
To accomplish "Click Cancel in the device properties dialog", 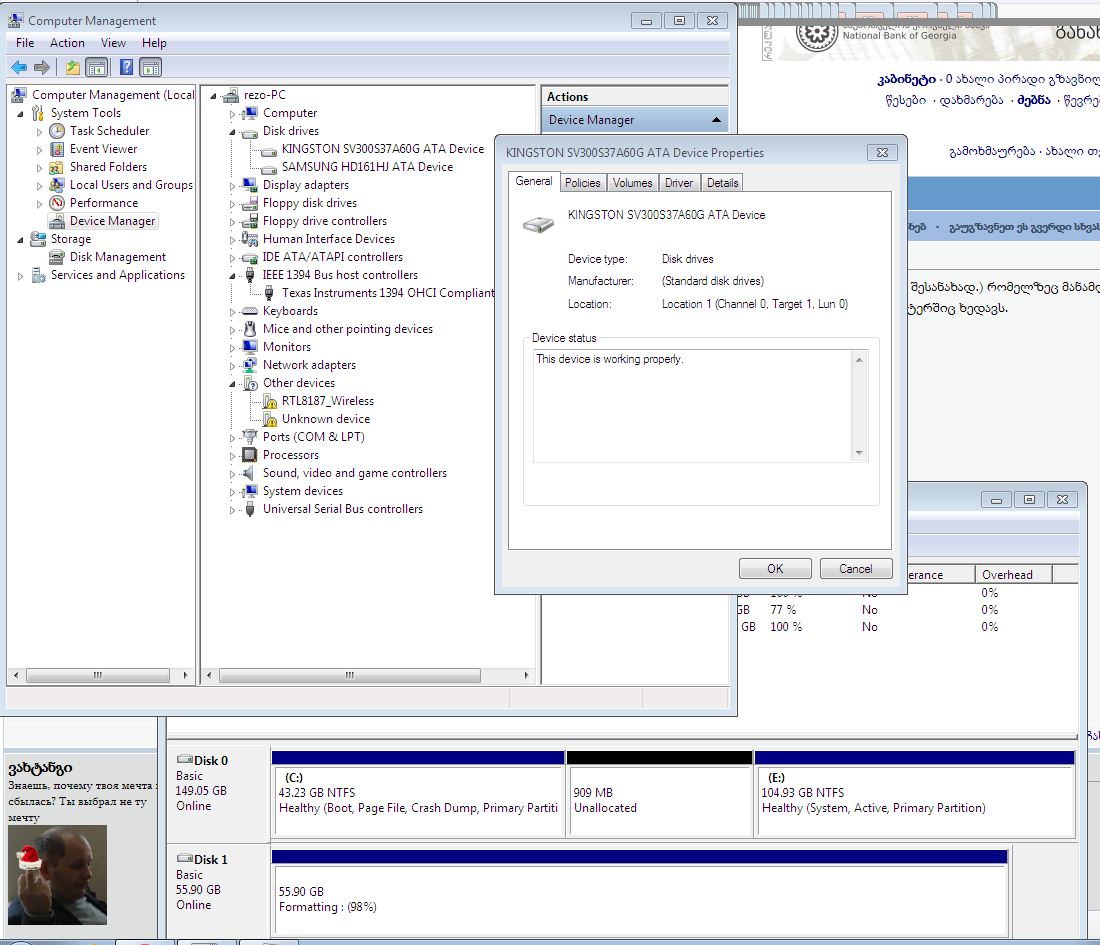I will click(855, 568).
